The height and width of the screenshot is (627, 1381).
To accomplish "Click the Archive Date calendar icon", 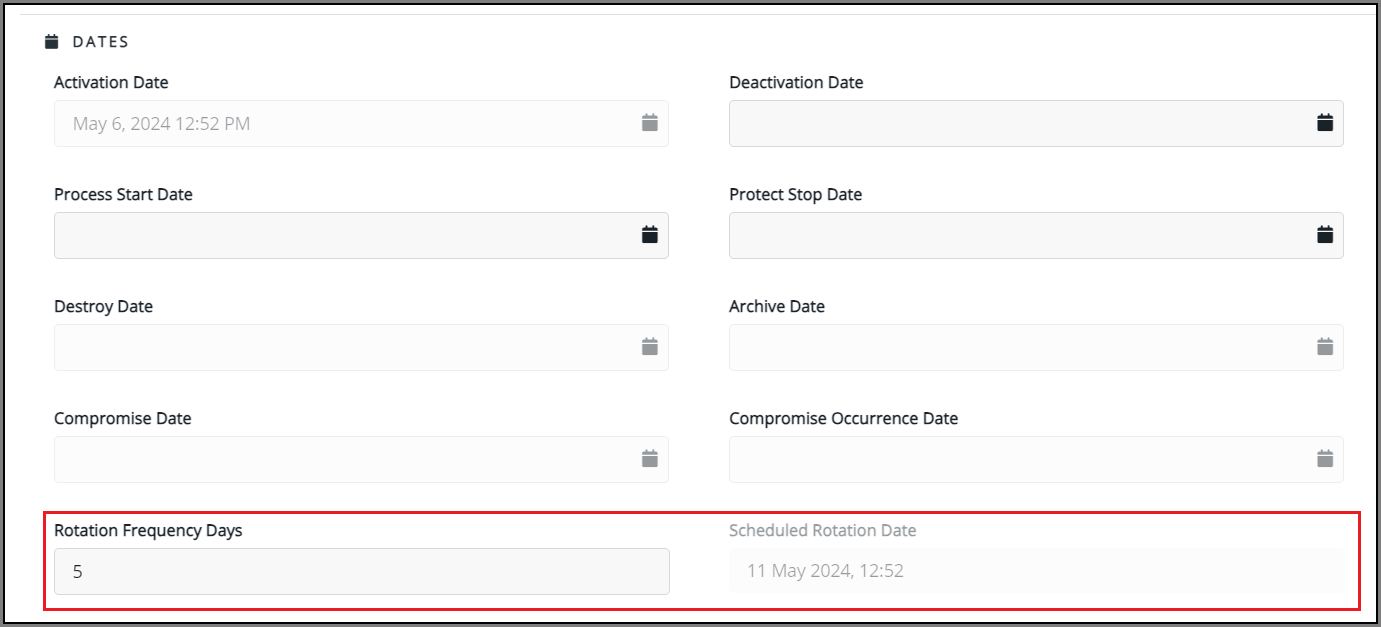I will coord(1325,347).
